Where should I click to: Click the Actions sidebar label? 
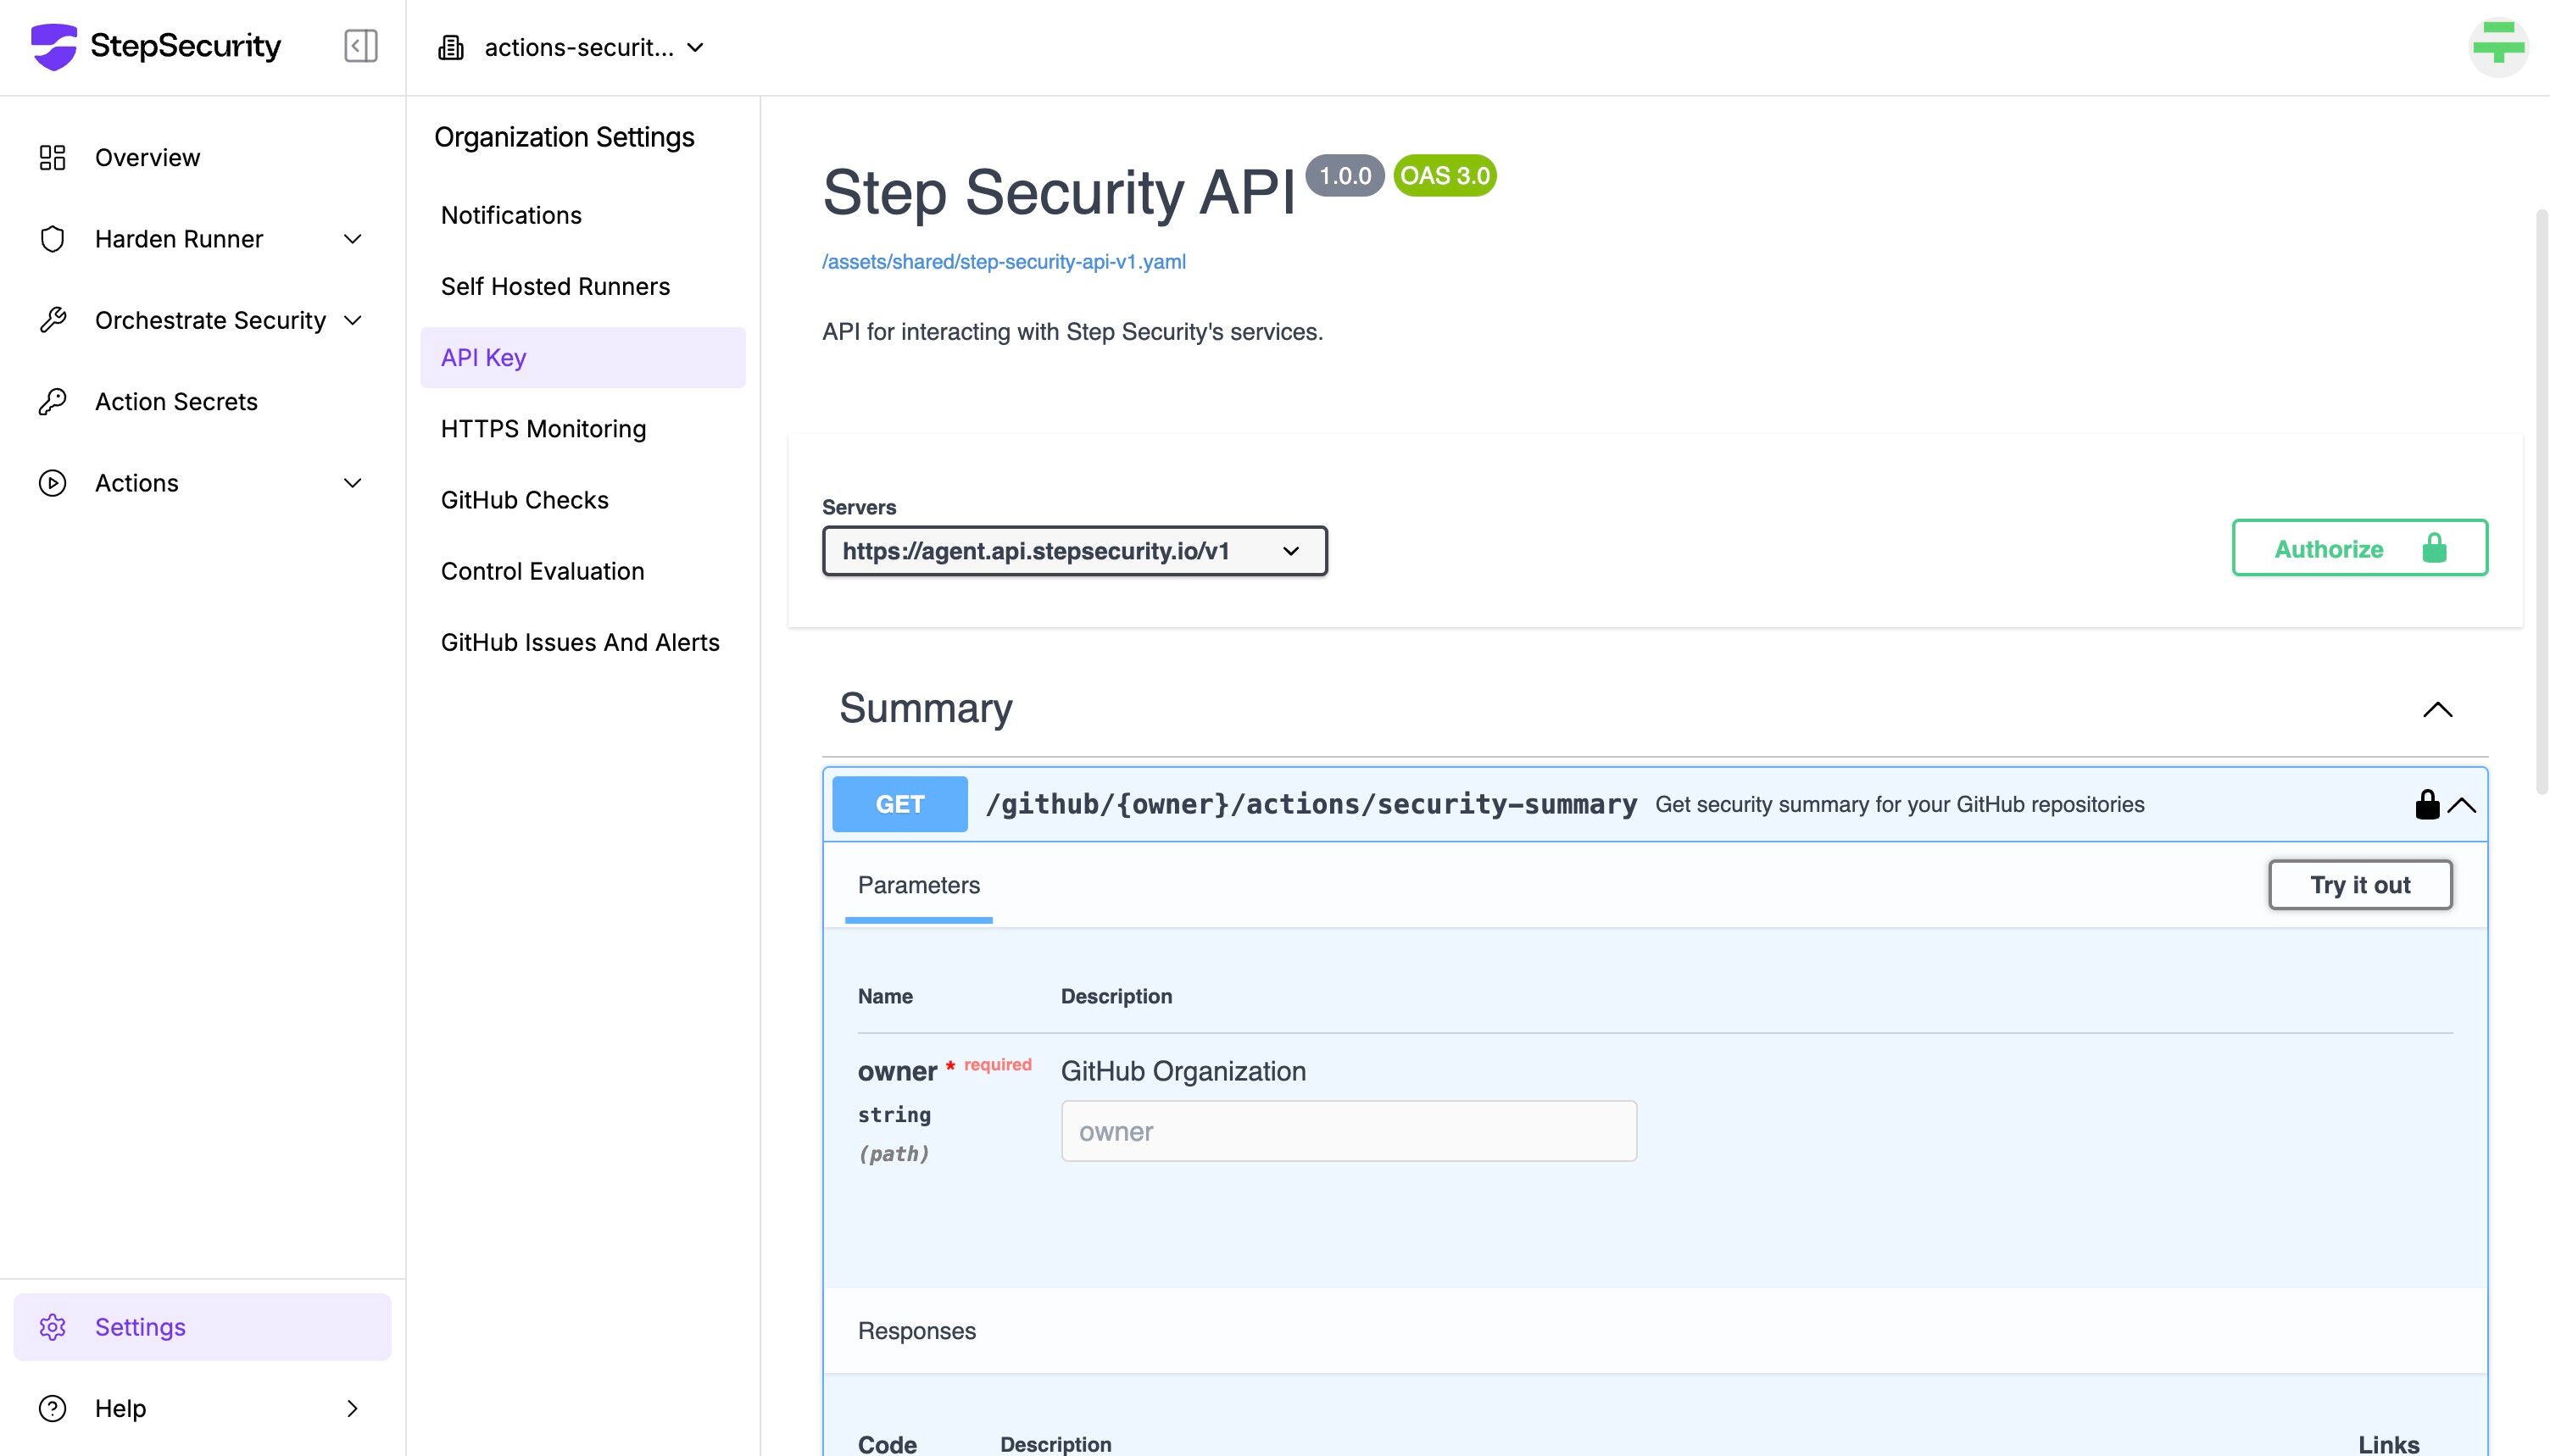click(136, 483)
